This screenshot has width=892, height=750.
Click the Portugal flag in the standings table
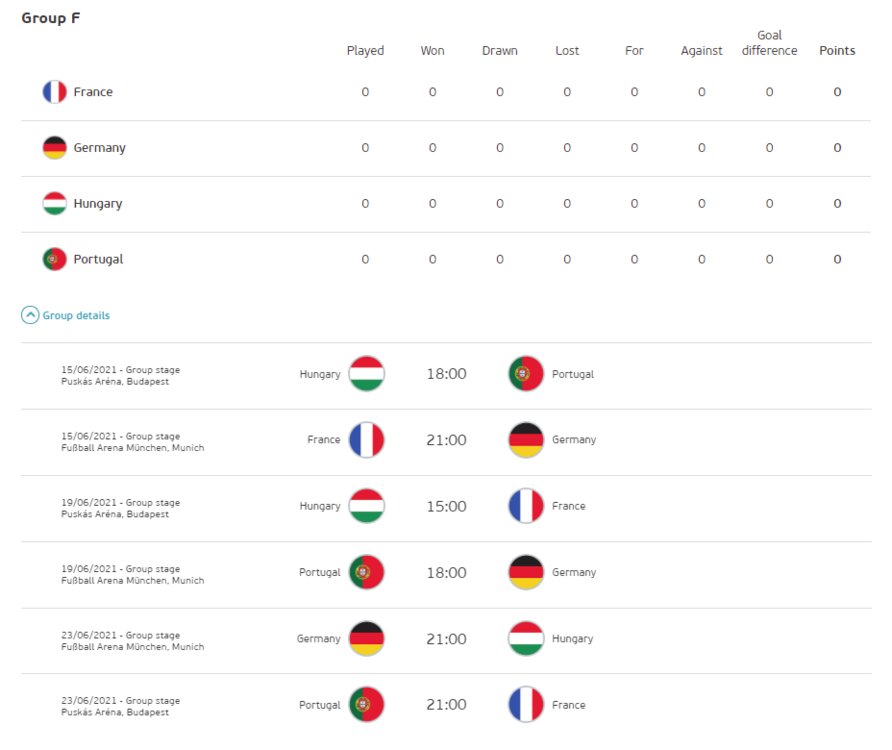(x=54, y=260)
